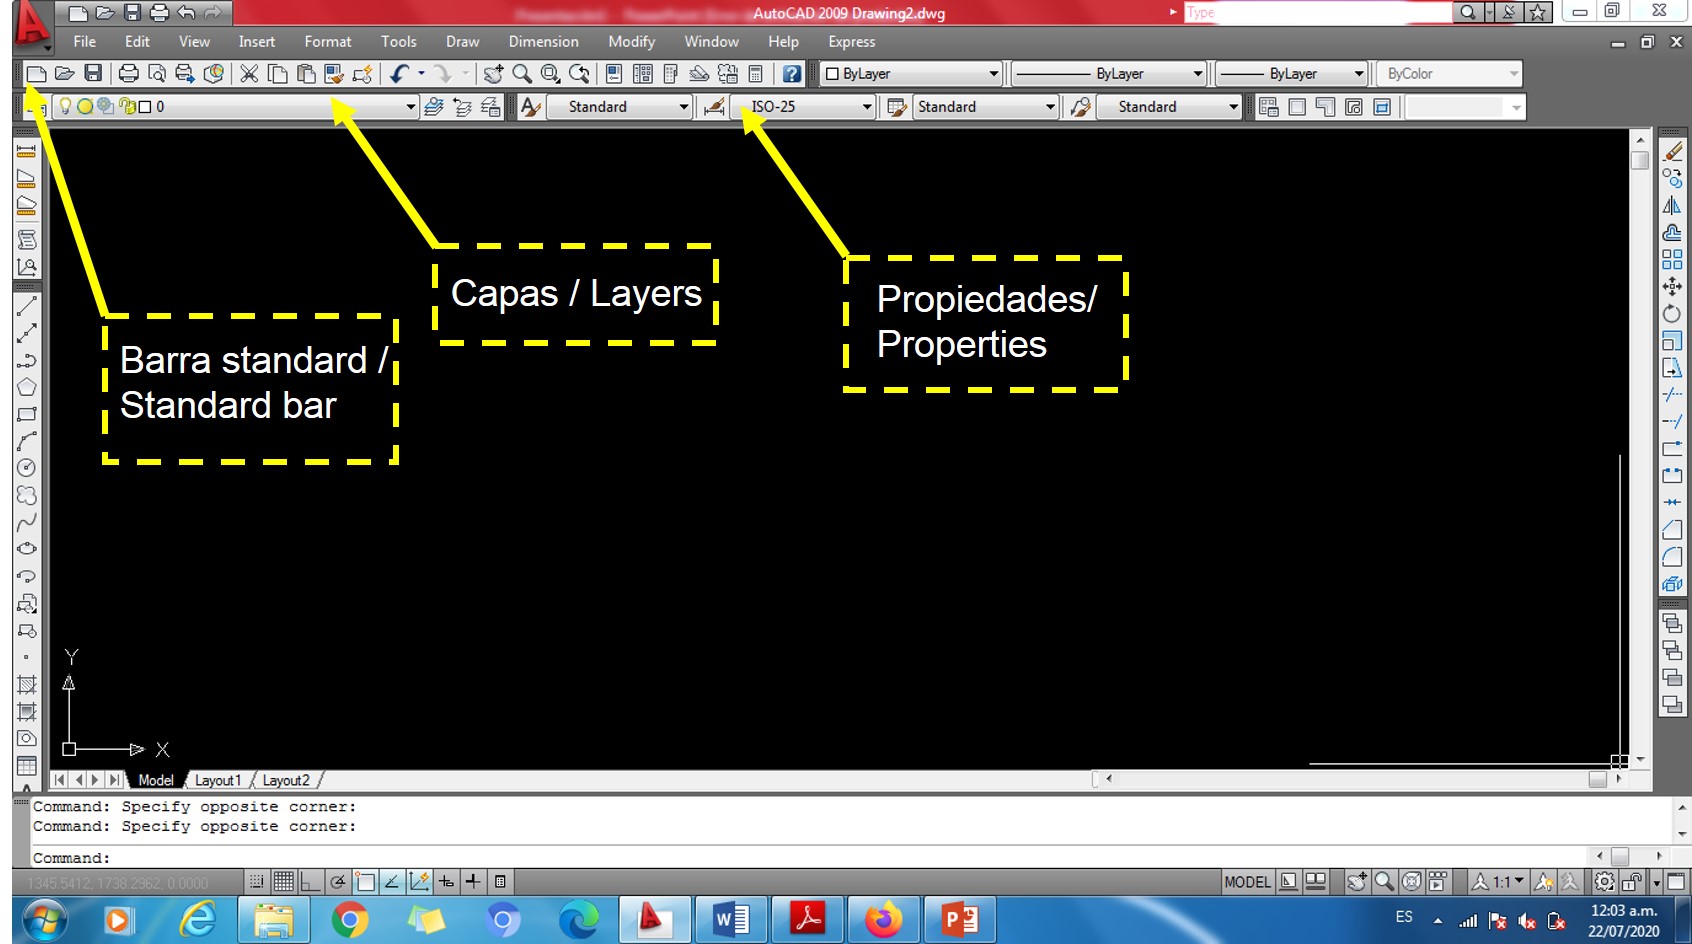Click the Publish icon
This screenshot has width=1692, height=944.
click(x=185, y=74)
